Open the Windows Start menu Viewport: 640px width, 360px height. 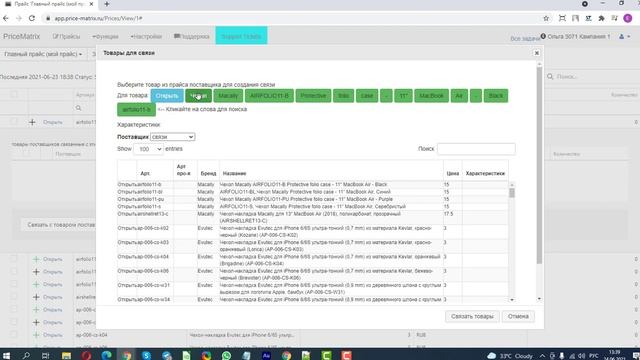tap(6, 356)
